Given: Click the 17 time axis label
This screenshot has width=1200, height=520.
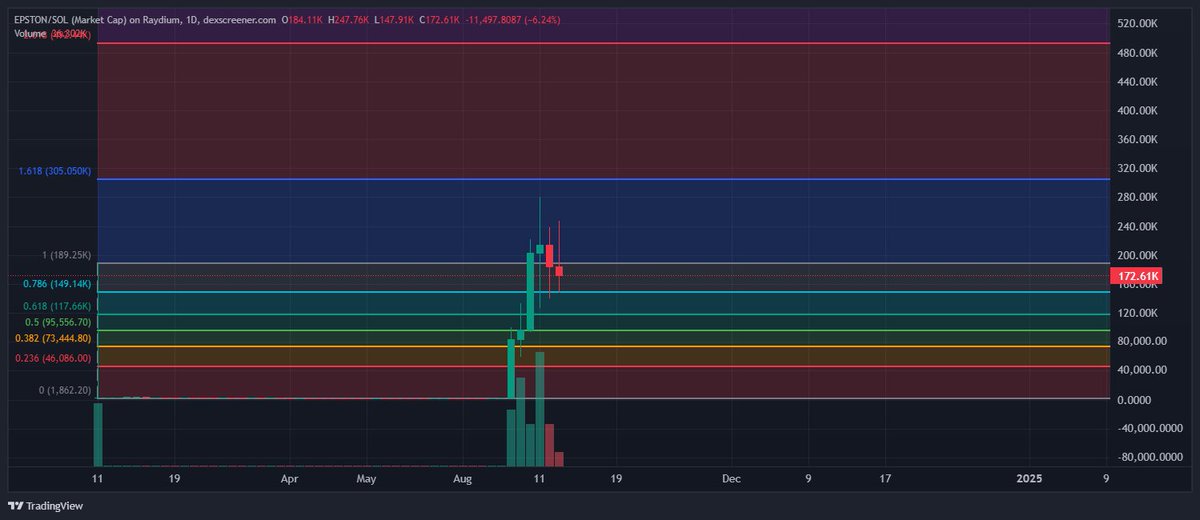Looking at the screenshot, I should [x=885, y=479].
